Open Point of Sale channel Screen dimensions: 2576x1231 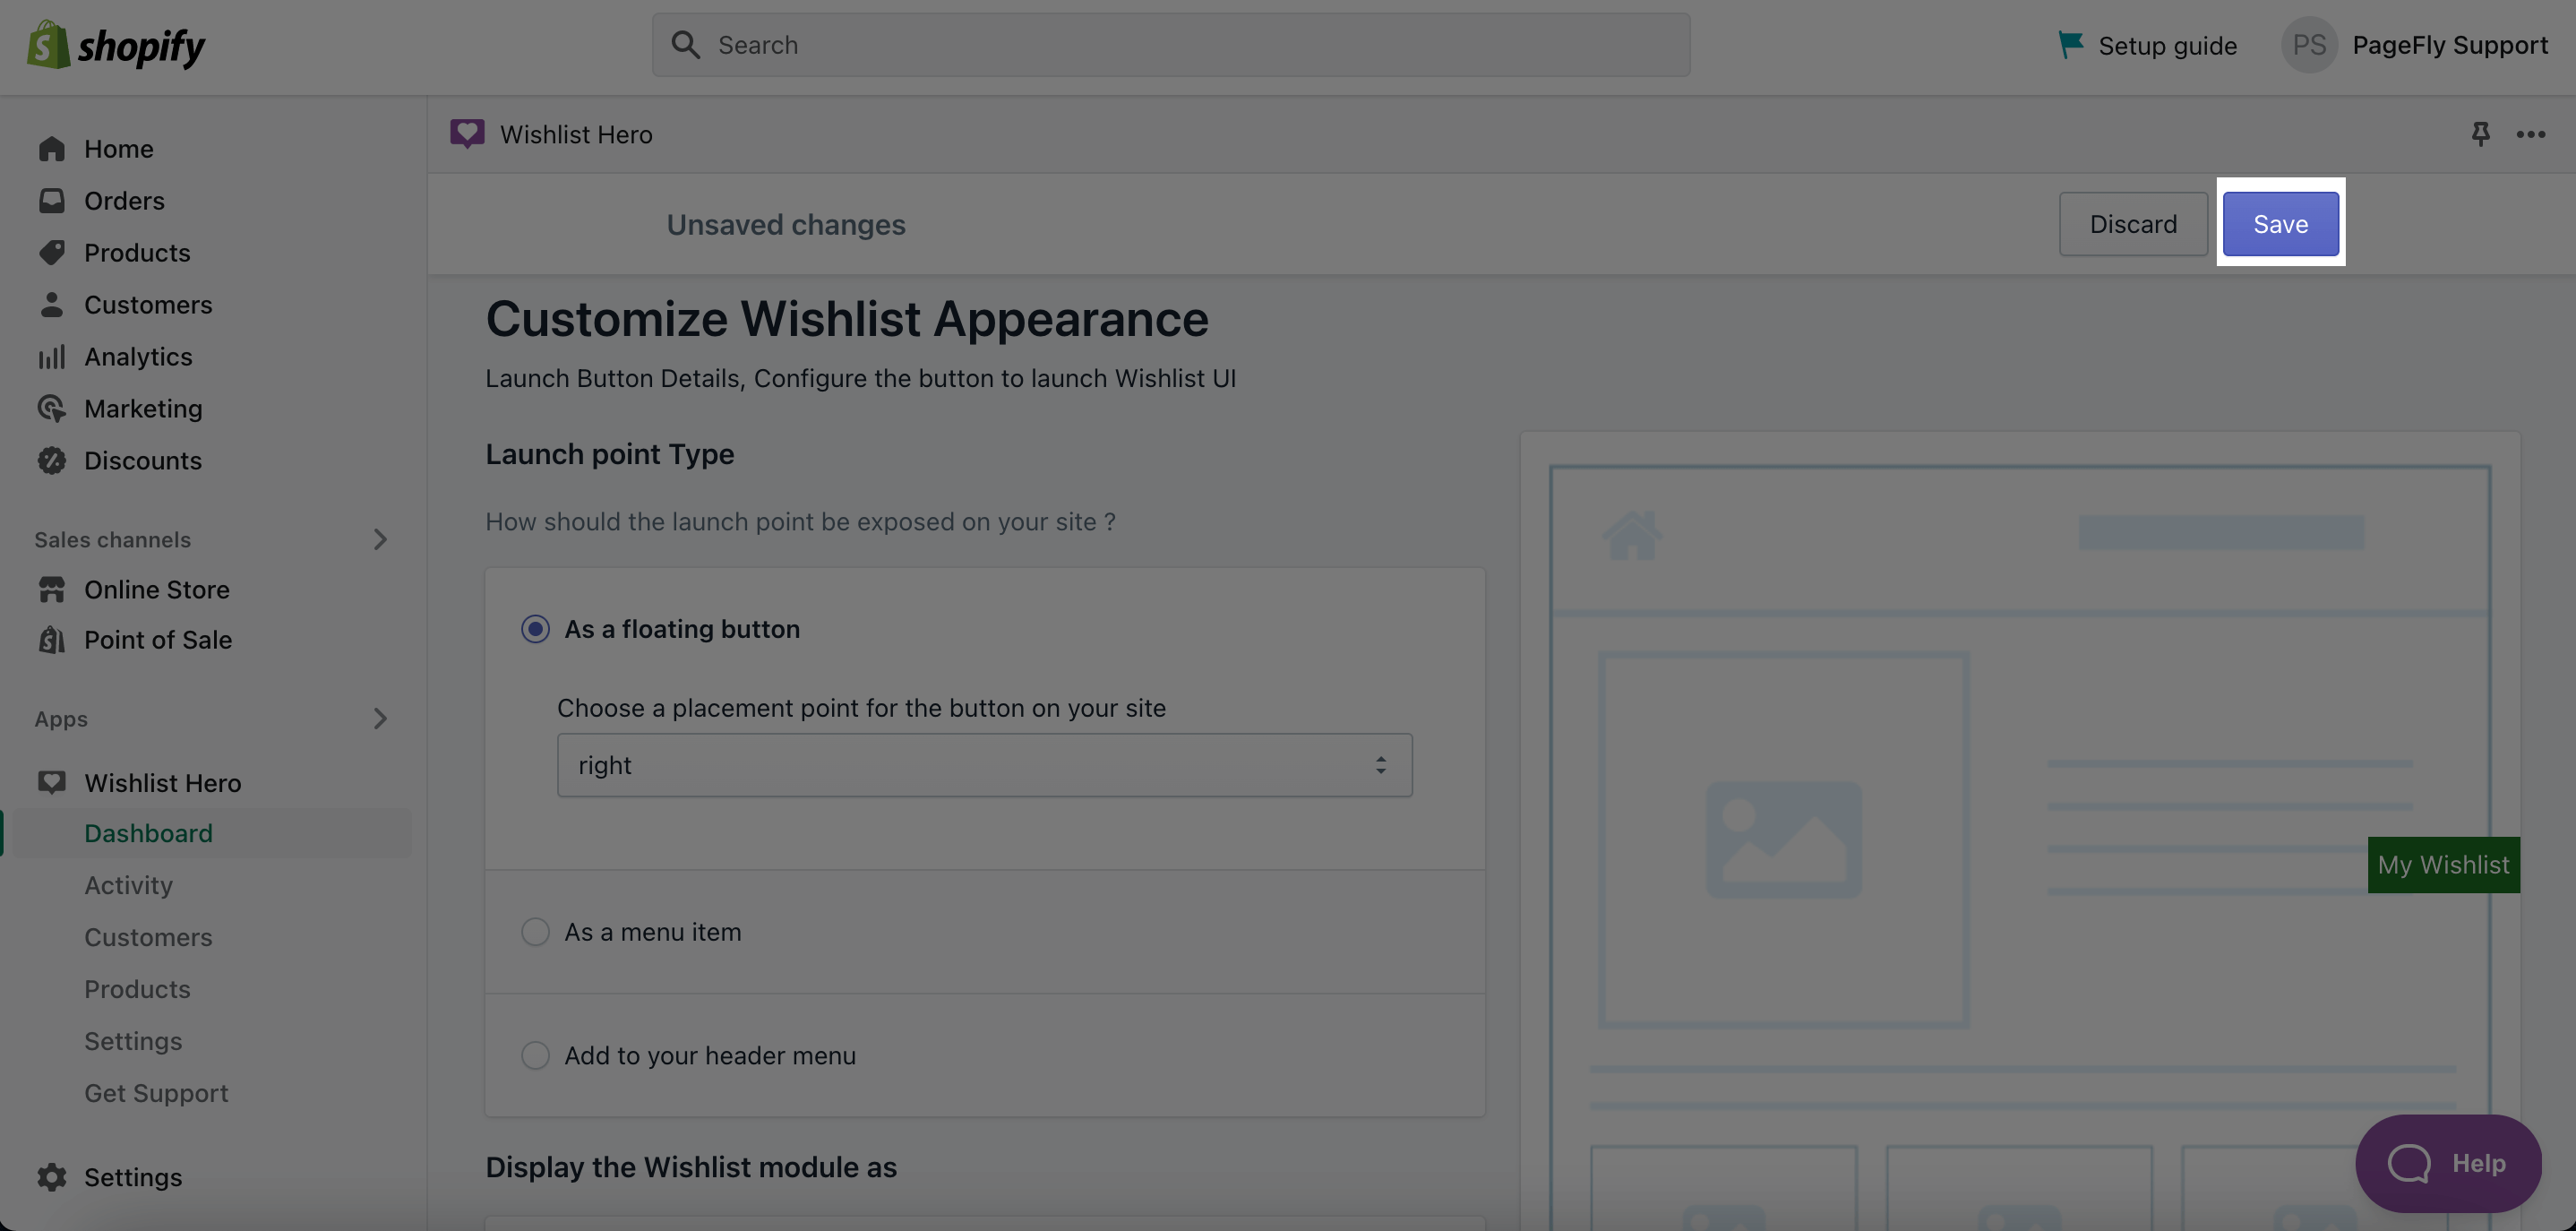click(158, 640)
